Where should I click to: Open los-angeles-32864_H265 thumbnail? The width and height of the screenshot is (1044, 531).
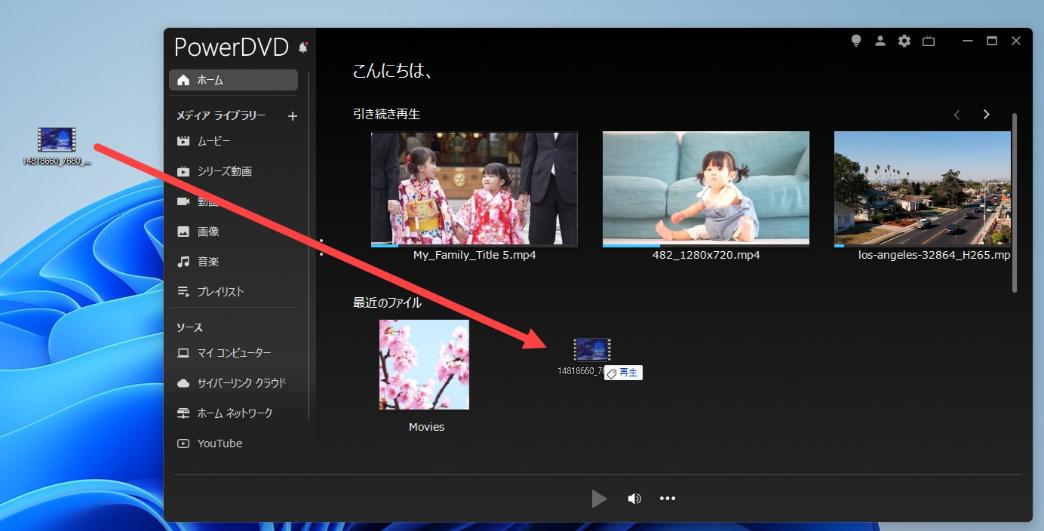(922, 189)
